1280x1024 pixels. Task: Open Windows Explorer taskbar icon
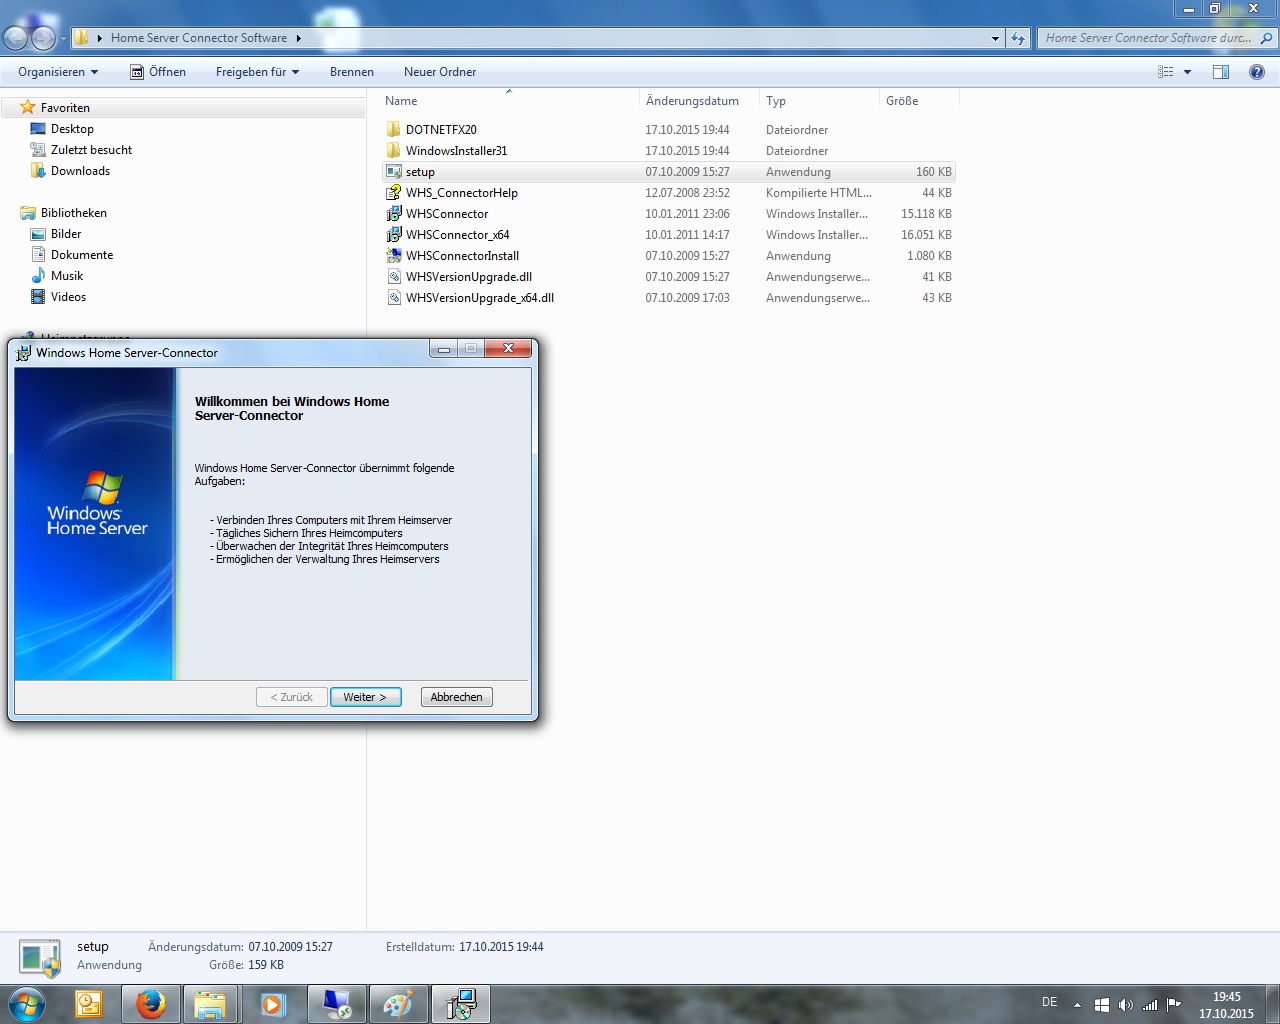point(209,1004)
